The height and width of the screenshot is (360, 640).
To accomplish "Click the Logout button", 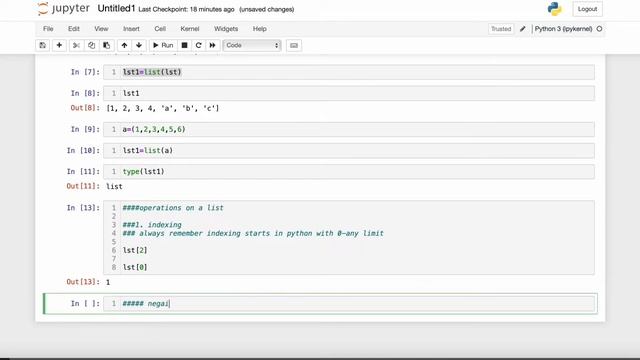I will coord(587,9).
